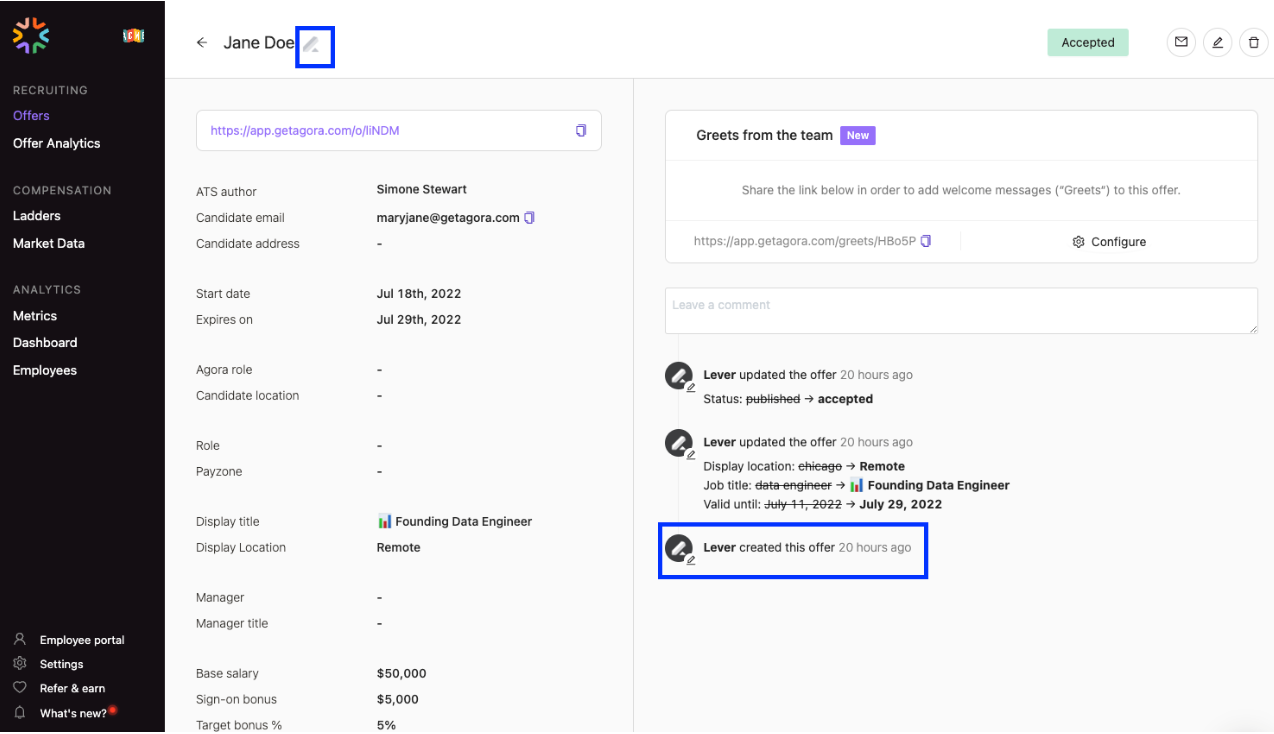Copy the greets link HBo5P
Viewport: 1274px width, 734px height.
point(926,241)
